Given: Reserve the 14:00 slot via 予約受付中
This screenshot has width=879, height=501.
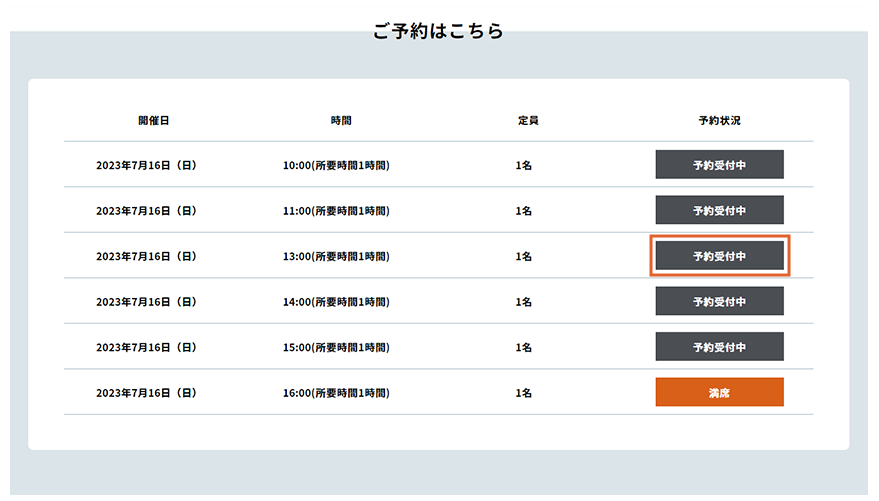Looking at the screenshot, I should point(719,301).
